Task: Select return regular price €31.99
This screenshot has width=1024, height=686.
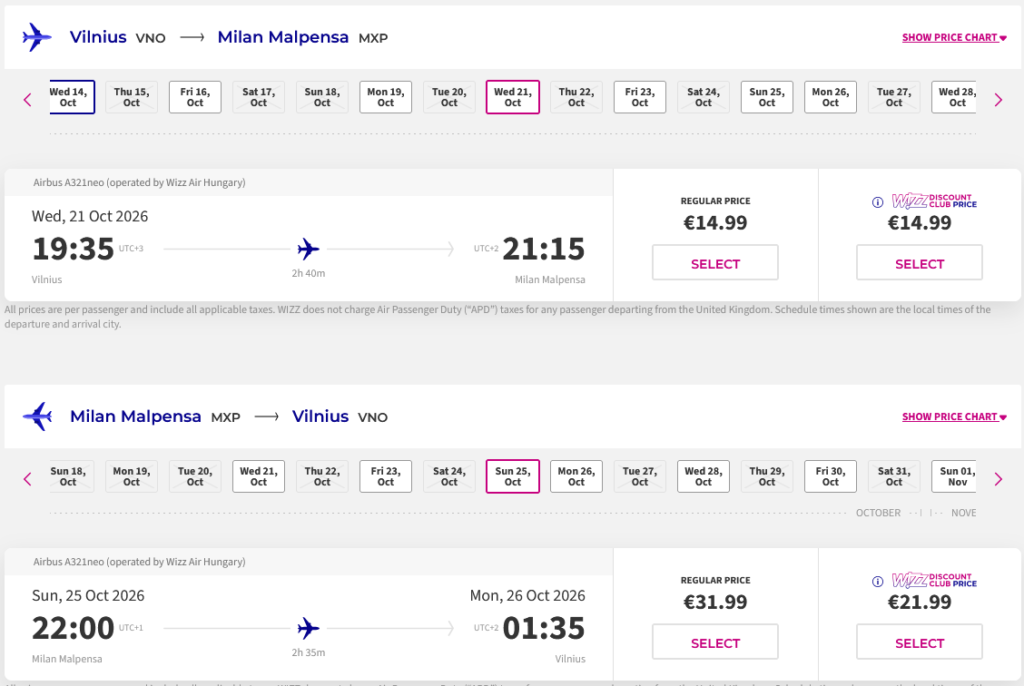Action: point(715,643)
